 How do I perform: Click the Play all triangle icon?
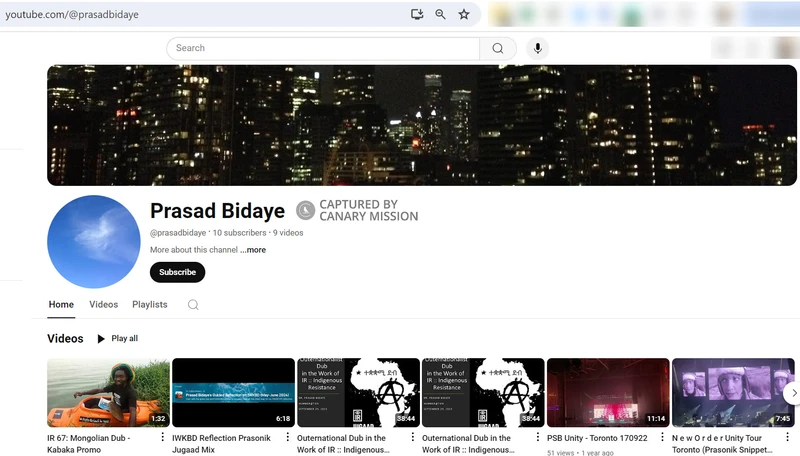[101, 339]
